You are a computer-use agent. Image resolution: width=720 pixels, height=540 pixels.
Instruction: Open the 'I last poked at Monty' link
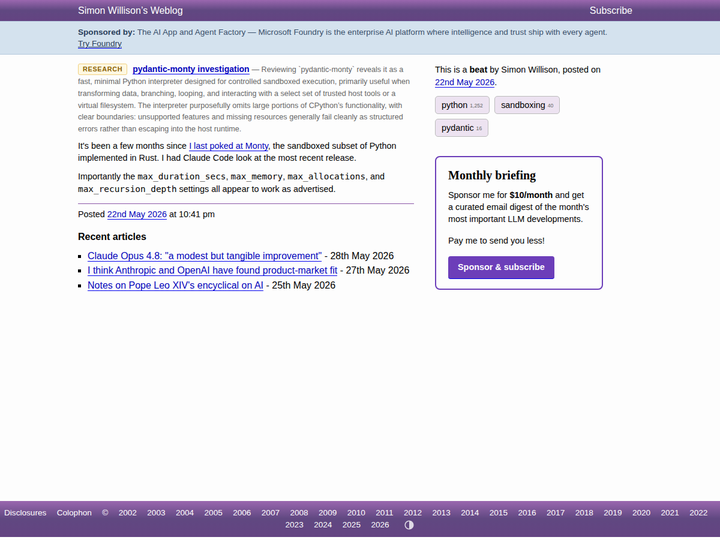(229, 146)
